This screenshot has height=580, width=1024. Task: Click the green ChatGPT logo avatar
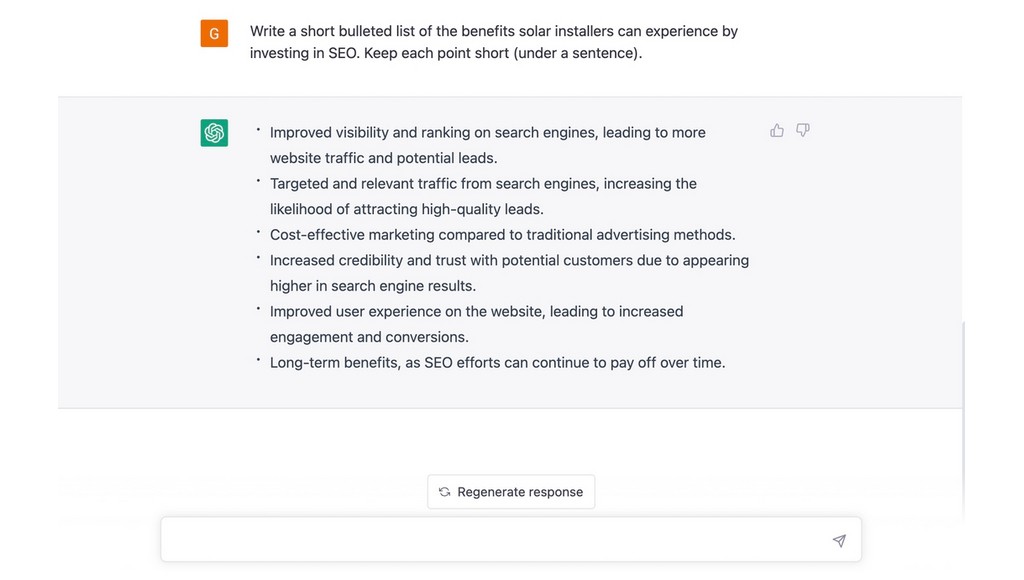(214, 133)
